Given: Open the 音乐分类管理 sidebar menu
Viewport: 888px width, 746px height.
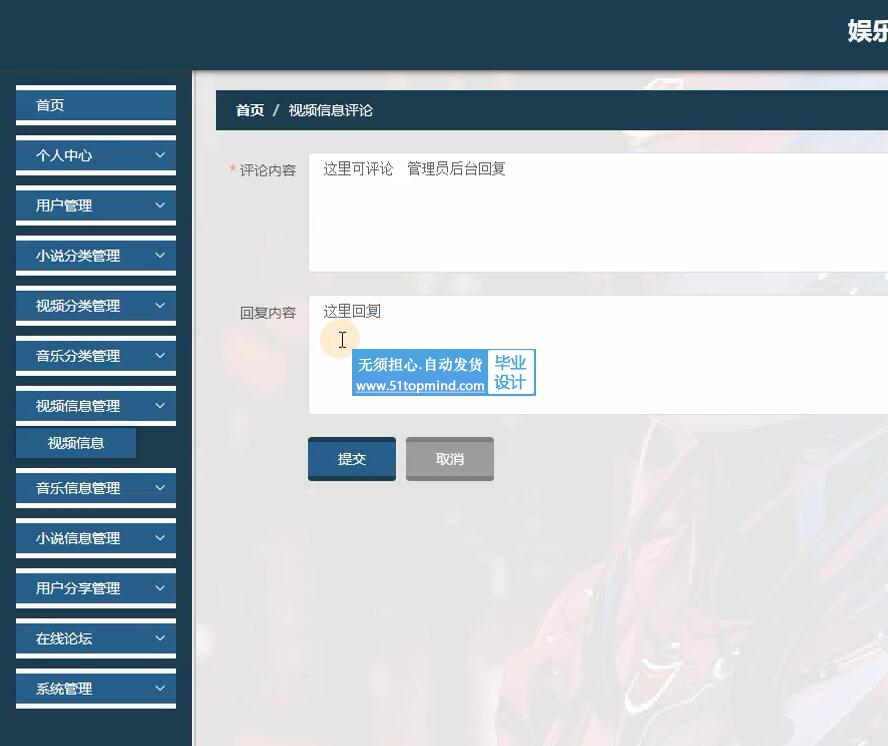Looking at the screenshot, I should [x=96, y=356].
